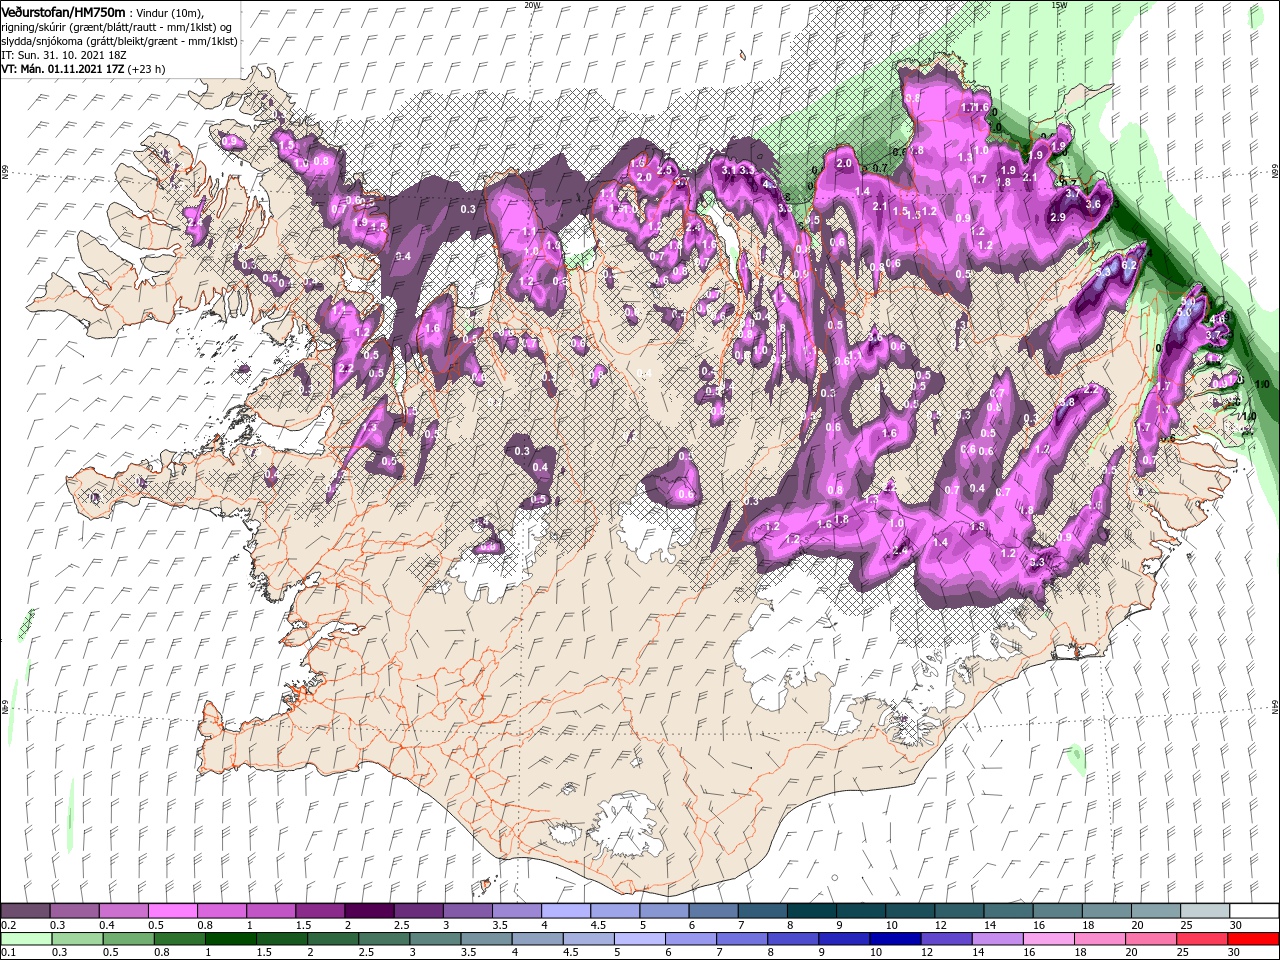The height and width of the screenshot is (960, 1280).
Task: Click snow legend swatch between 18 and 20
Action: (1106, 911)
